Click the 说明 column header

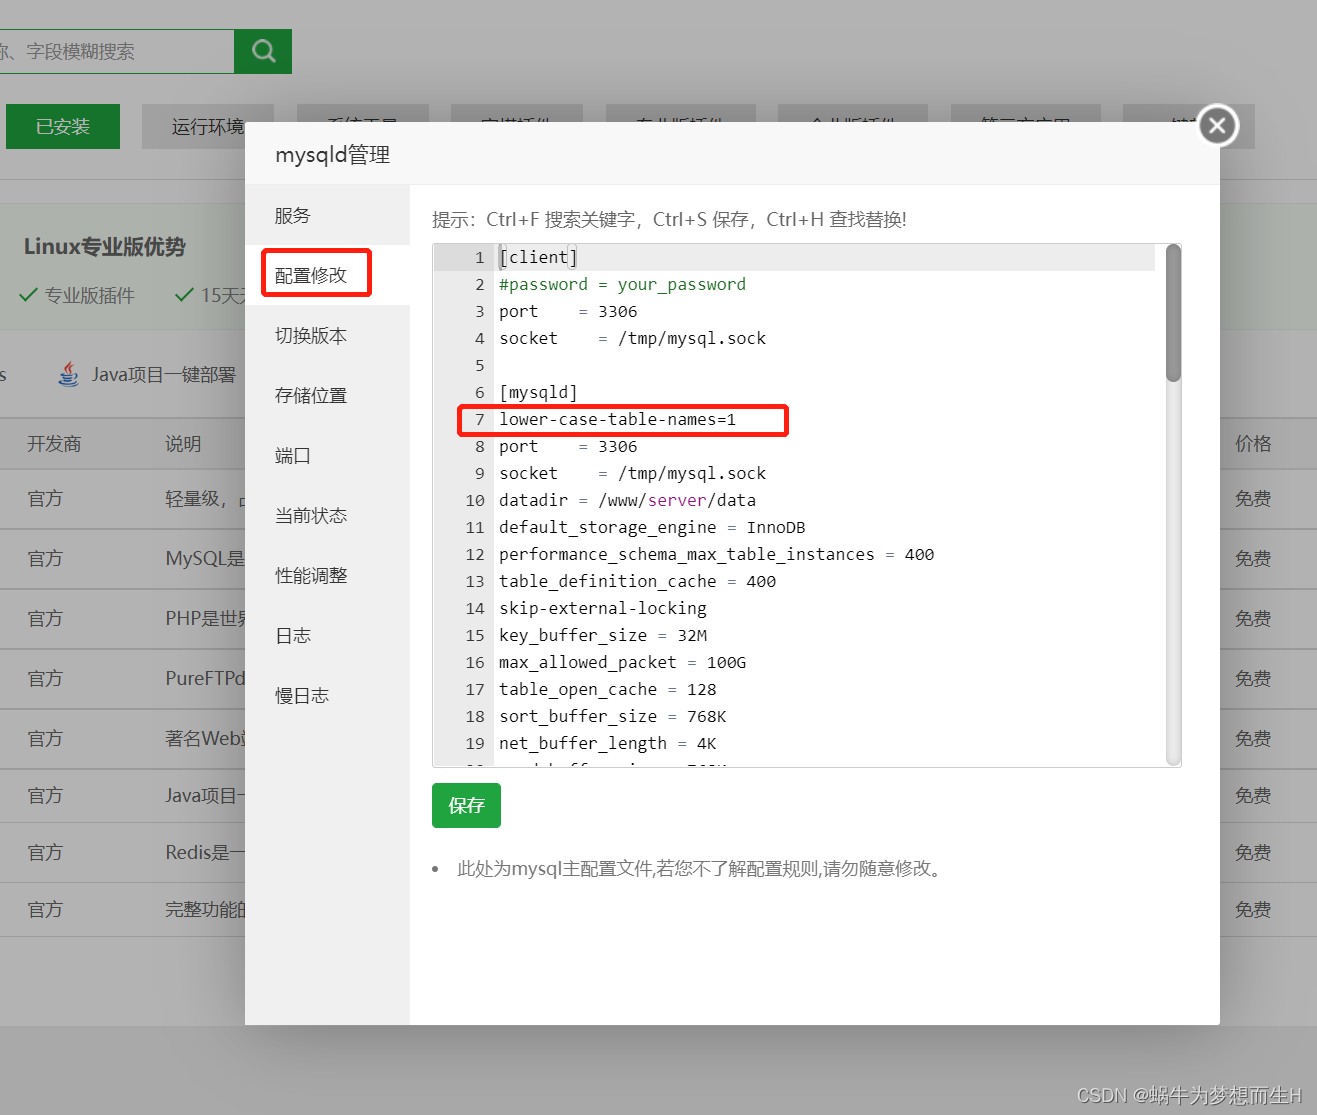coord(183,444)
